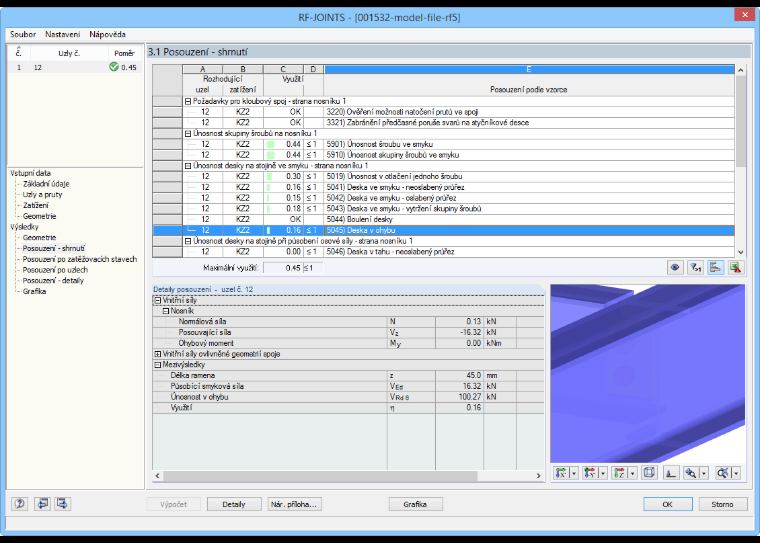Click the eye view-mode icon
The width and height of the screenshot is (760, 543).
[x=675, y=268]
